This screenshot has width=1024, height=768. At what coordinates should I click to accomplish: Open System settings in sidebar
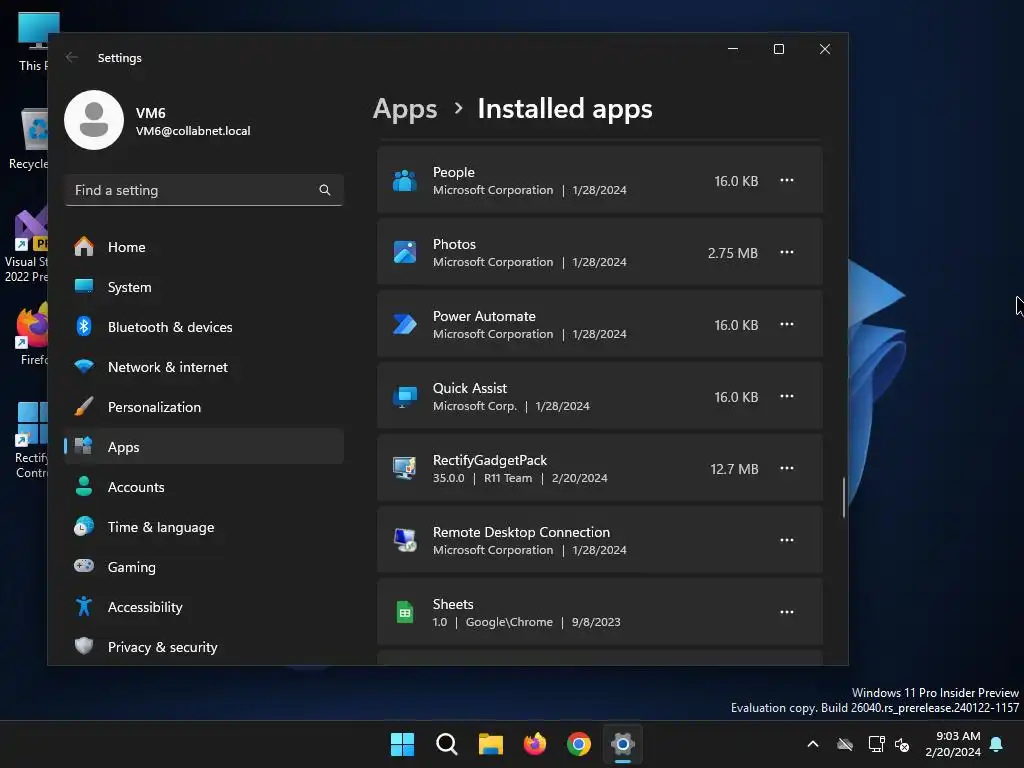click(x=204, y=287)
